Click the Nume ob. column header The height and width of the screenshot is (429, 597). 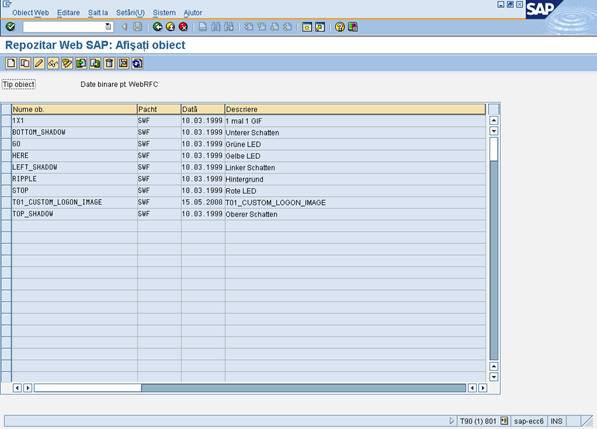(74, 109)
